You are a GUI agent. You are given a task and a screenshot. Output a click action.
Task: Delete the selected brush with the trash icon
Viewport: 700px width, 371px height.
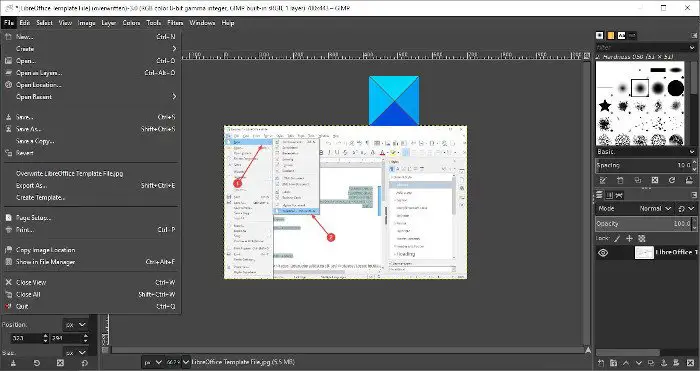click(x=620, y=180)
